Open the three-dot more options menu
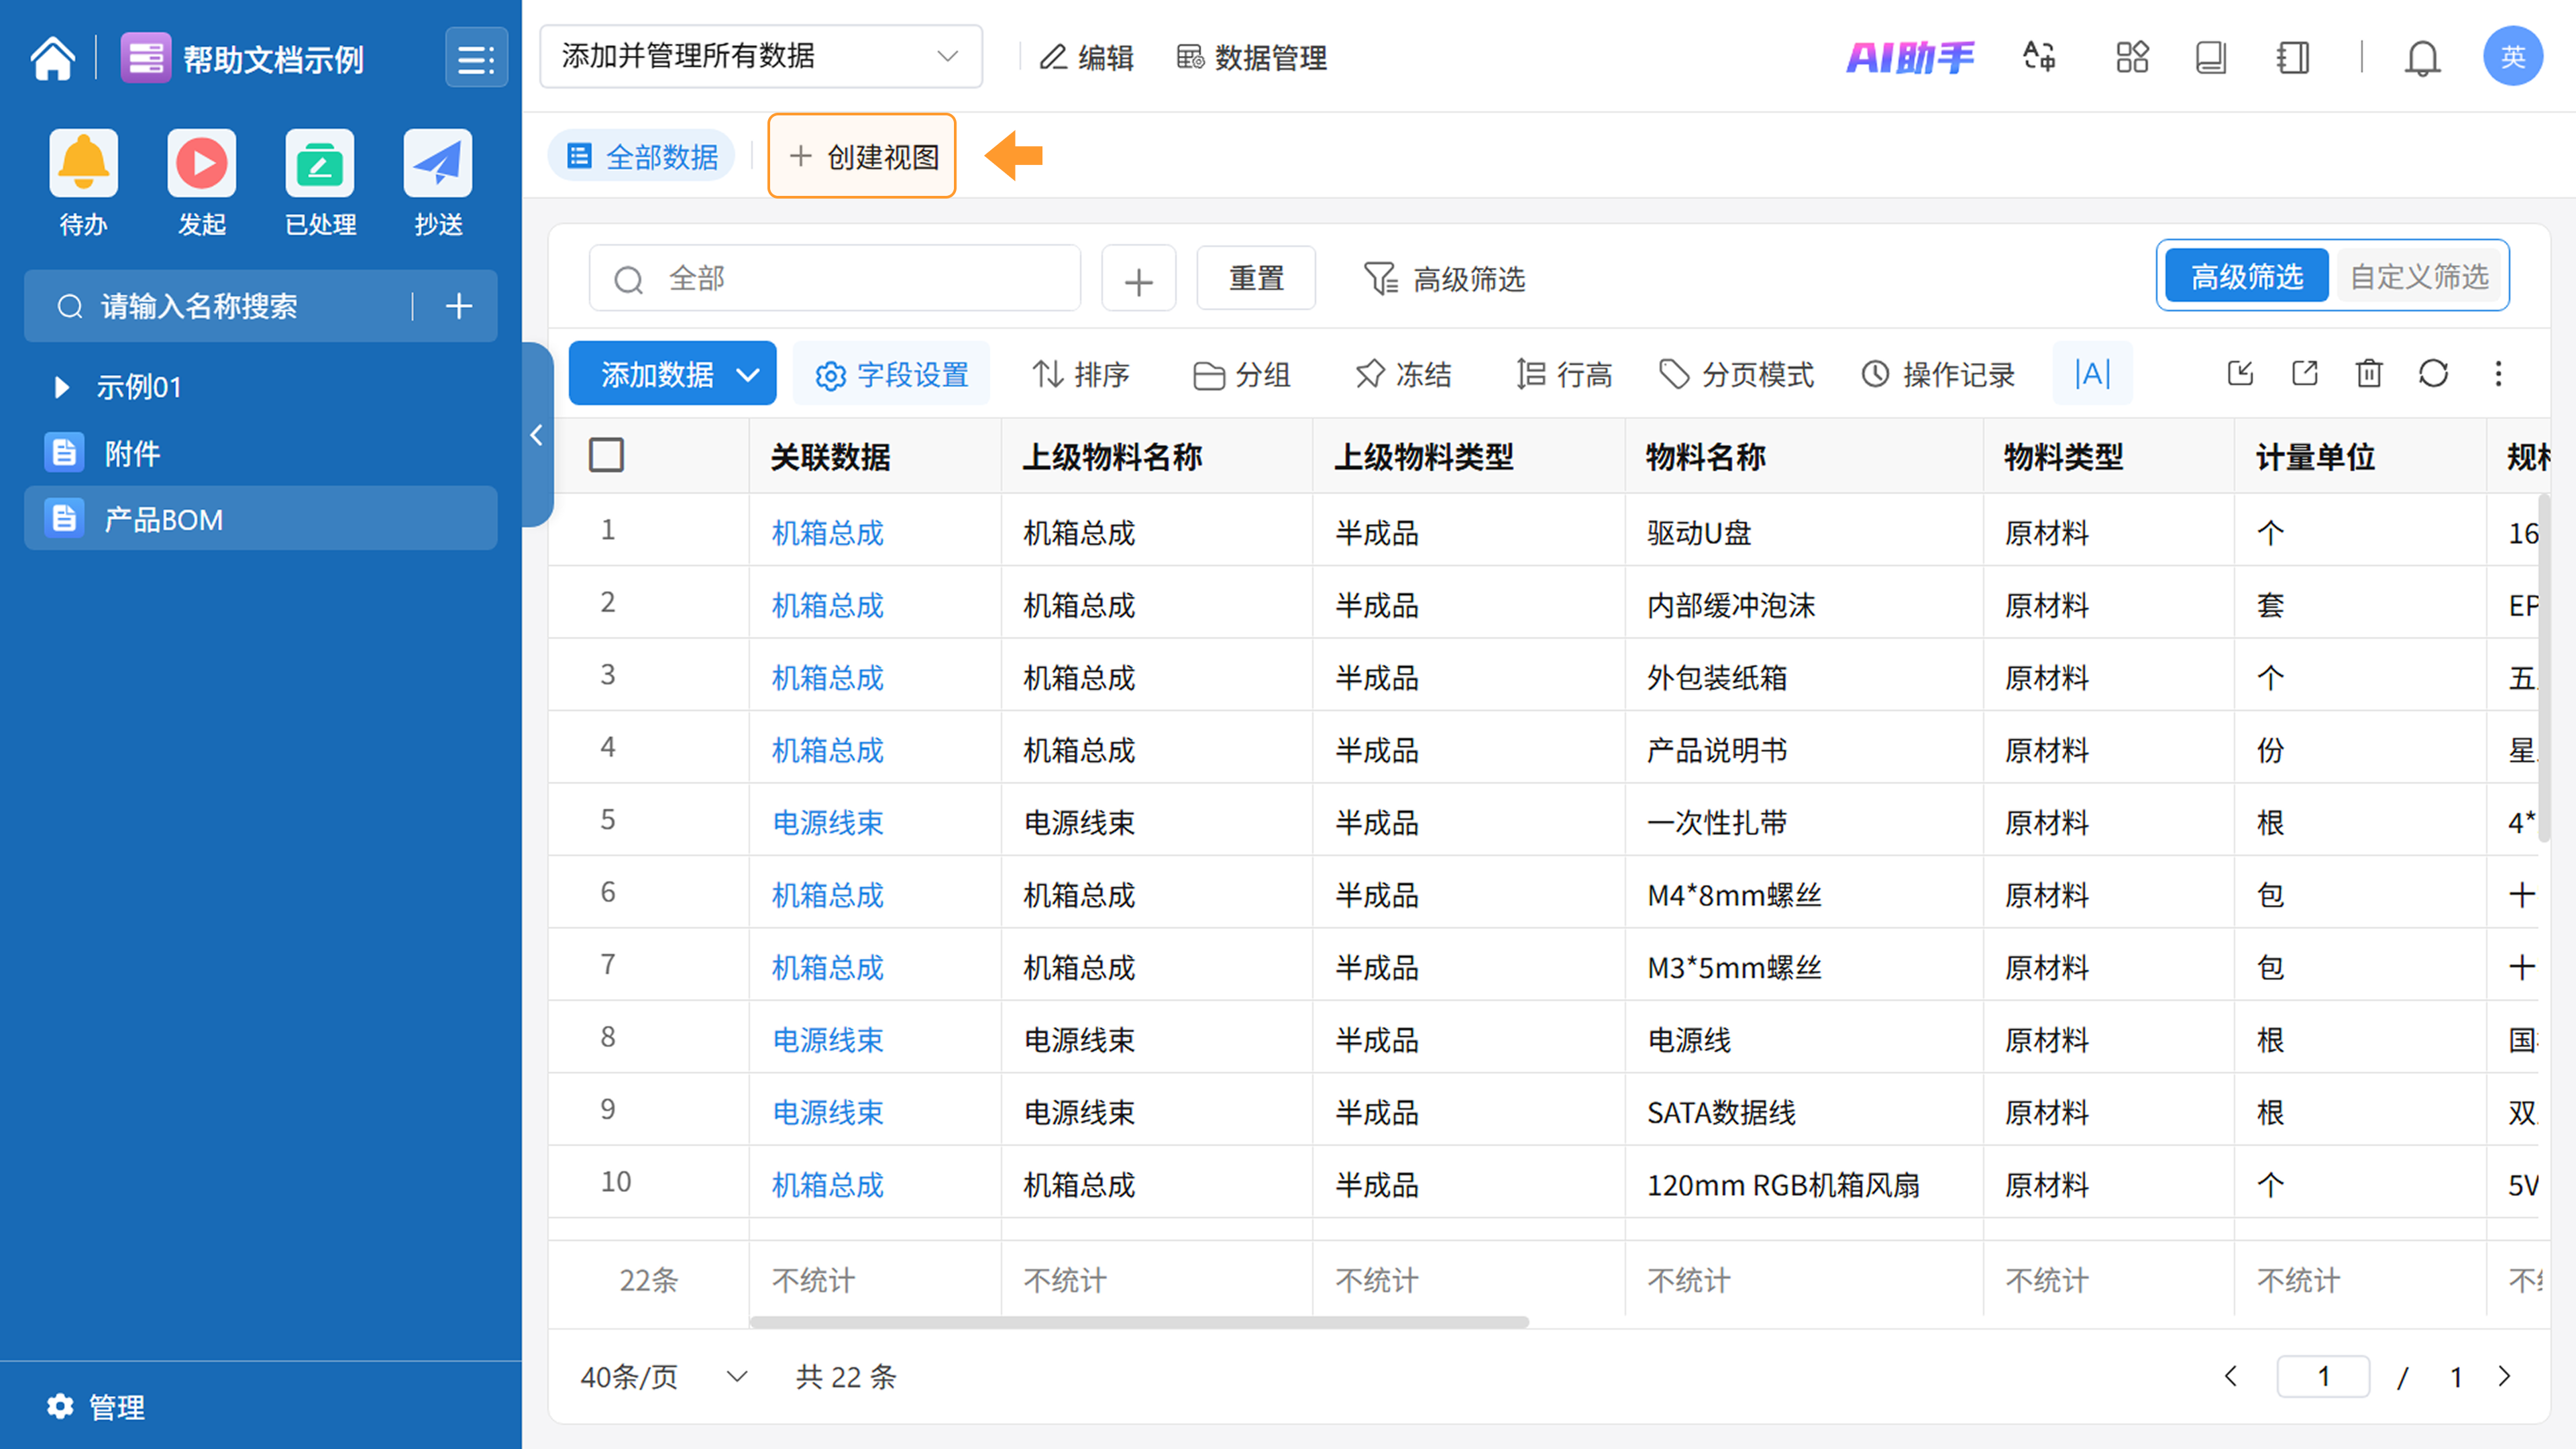 click(x=2498, y=374)
